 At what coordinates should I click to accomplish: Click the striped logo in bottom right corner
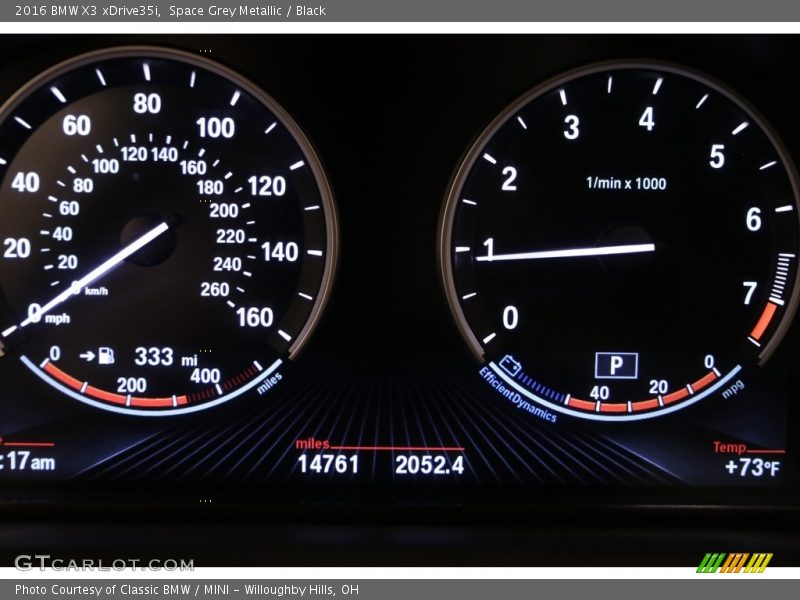point(734,562)
